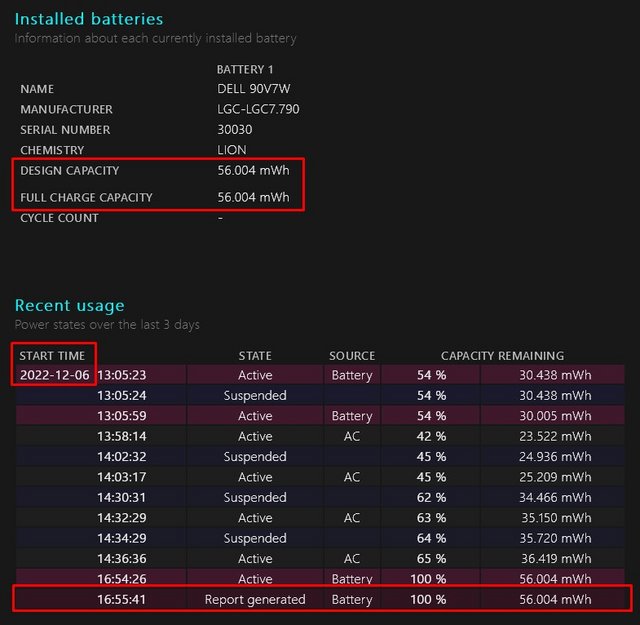
Task: Select capacity '23.522 mWh'
Action: click(x=555, y=436)
